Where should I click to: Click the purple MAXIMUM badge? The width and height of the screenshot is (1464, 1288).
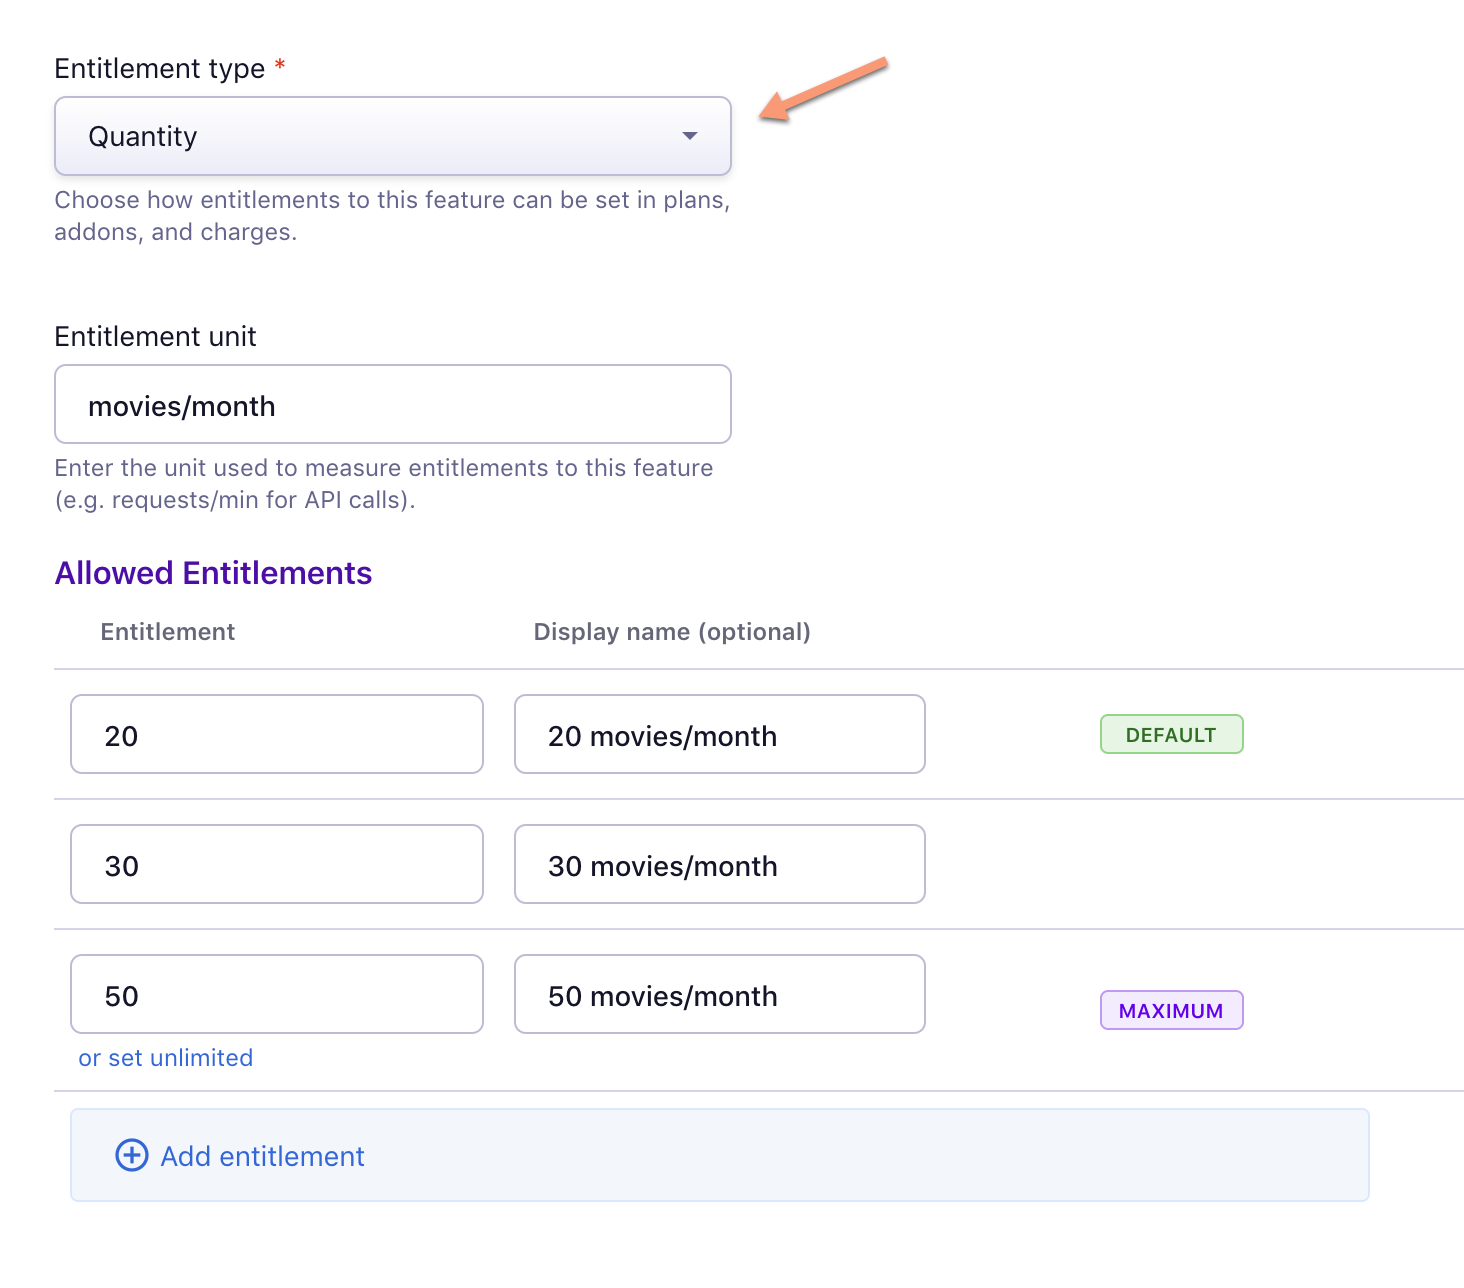tap(1171, 1010)
